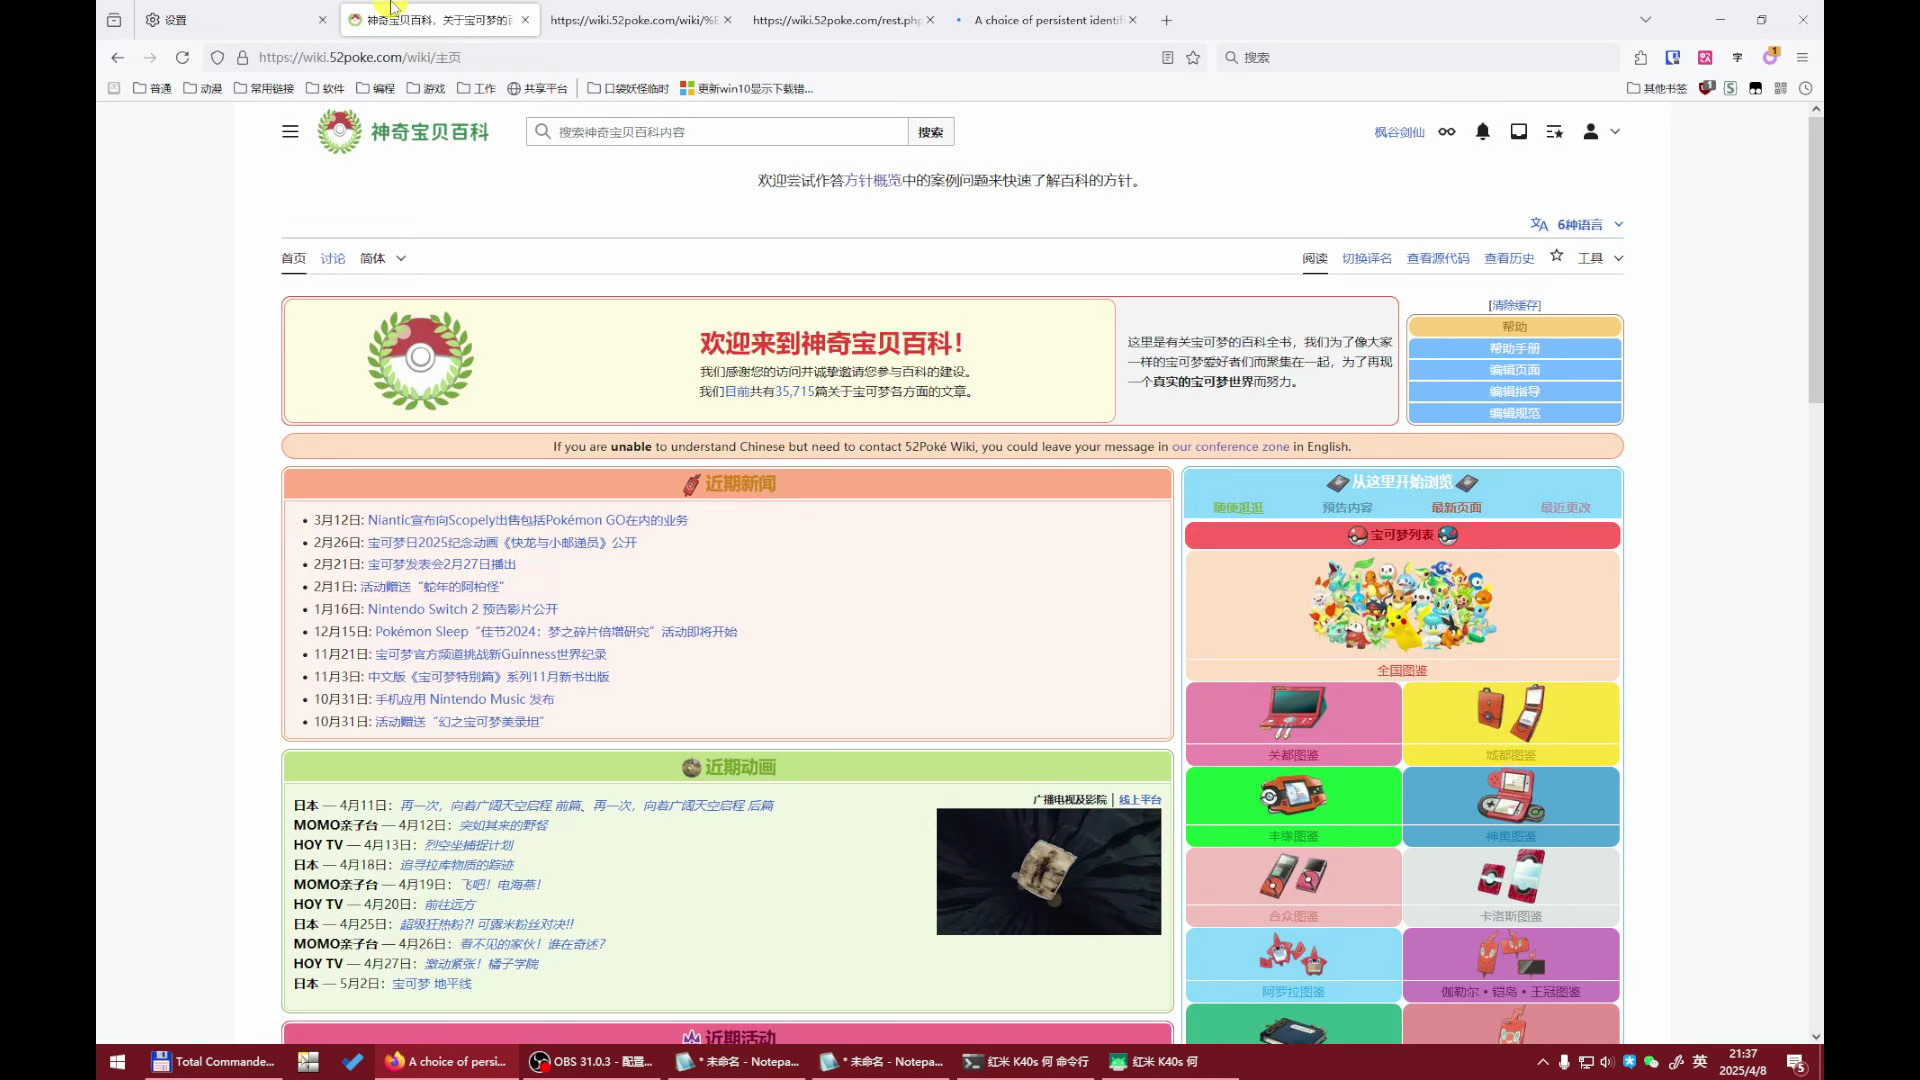Open the user account menu icon
This screenshot has width=1920, height=1080.
1591,132
